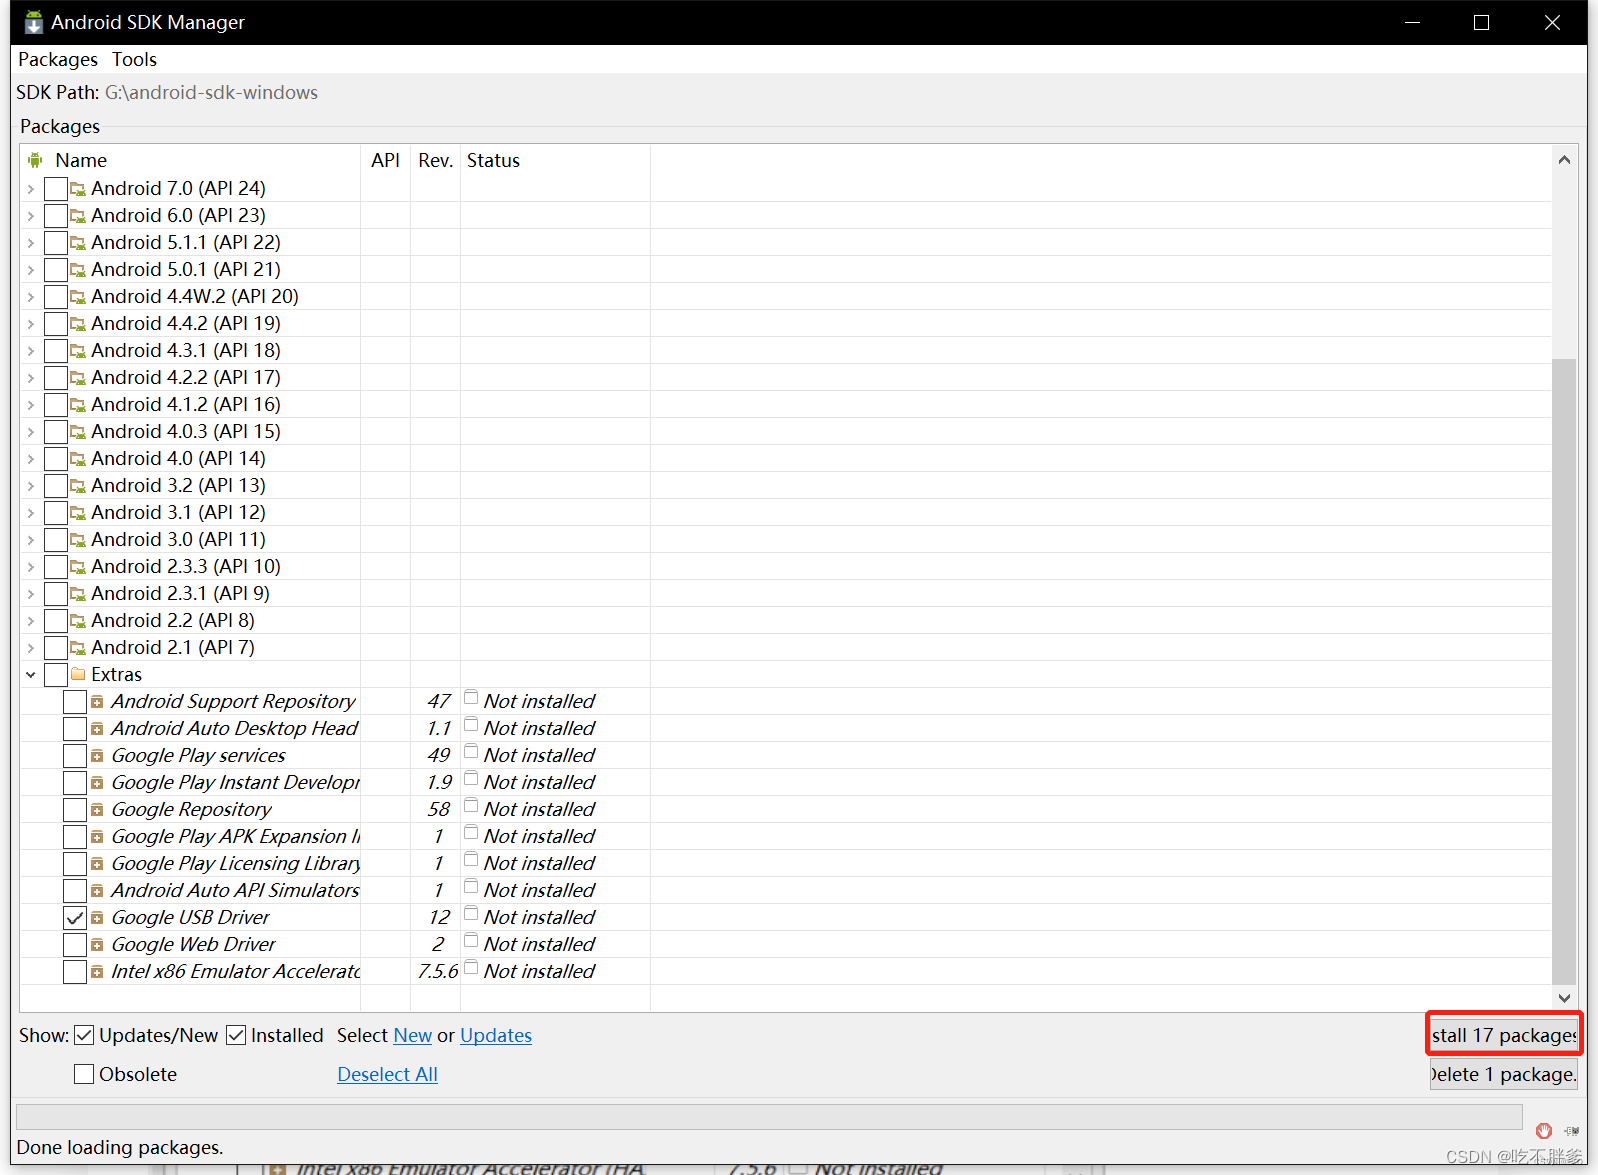The height and width of the screenshot is (1175, 1598).
Task: Click package icon beside Android Support Repository
Action: pos(97,702)
